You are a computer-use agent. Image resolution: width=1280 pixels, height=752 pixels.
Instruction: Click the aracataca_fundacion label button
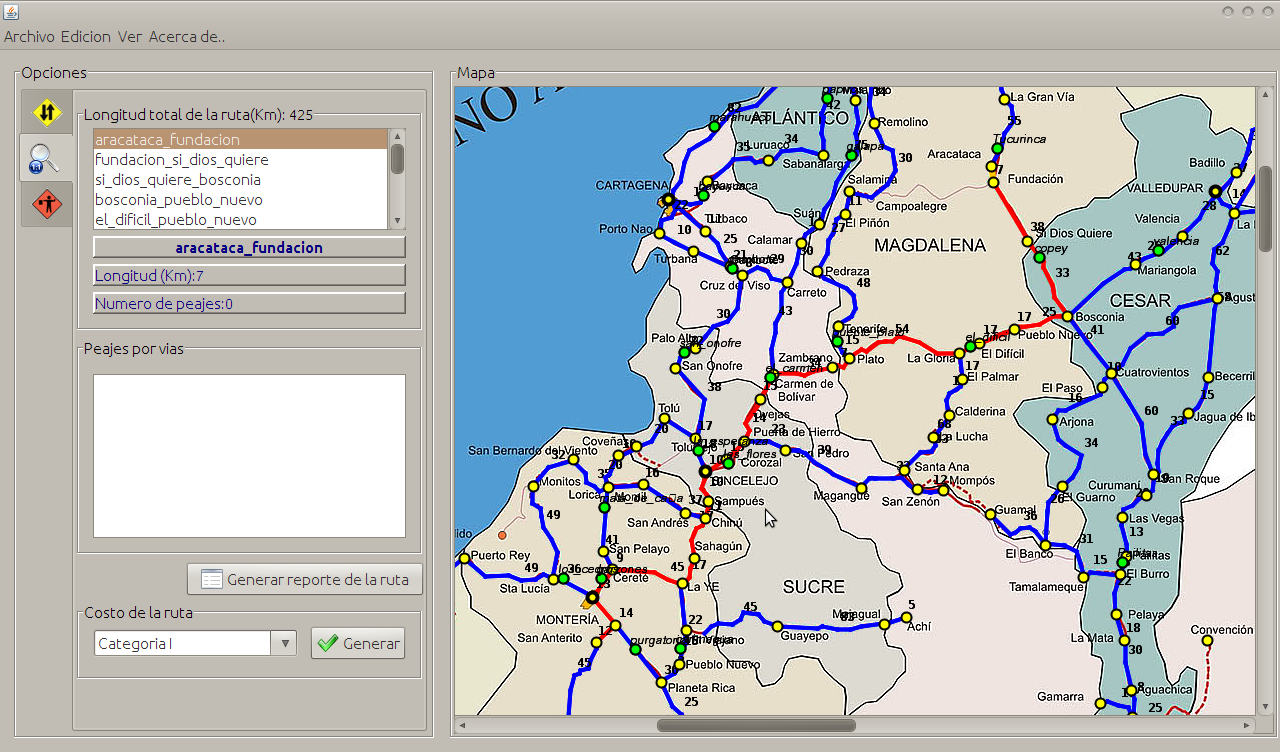(248, 247)
